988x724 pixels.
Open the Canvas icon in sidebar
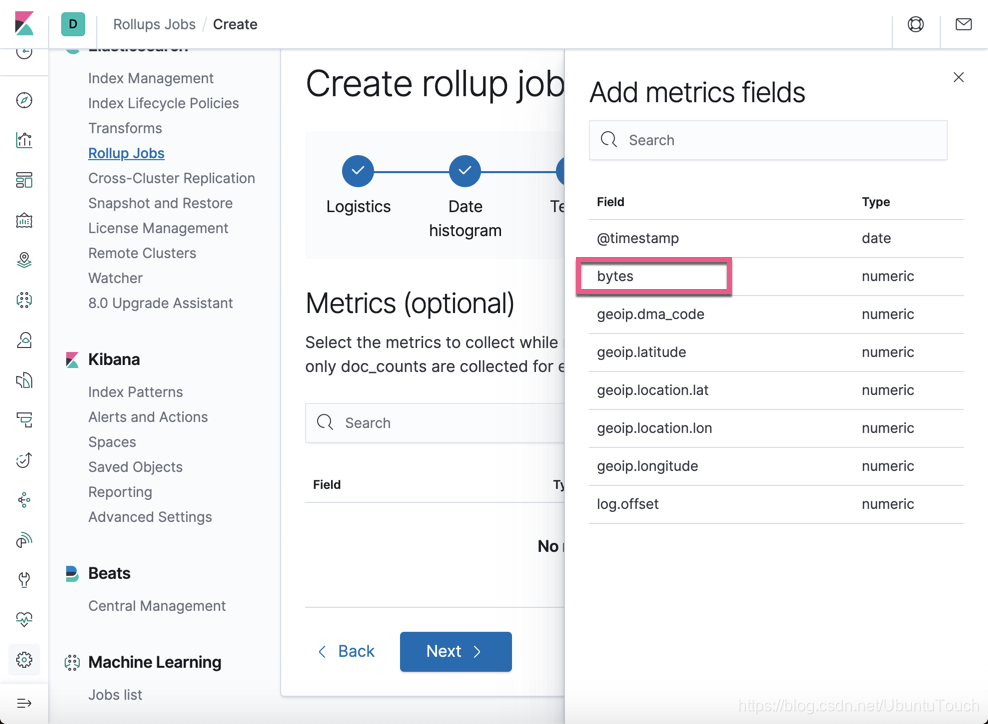[24, 220]
